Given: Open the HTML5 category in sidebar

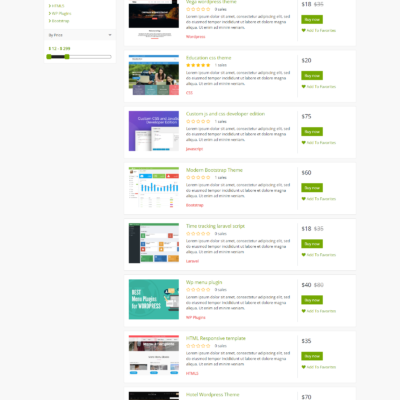Looking at the screenshot, I should click(x=57, y=6).
